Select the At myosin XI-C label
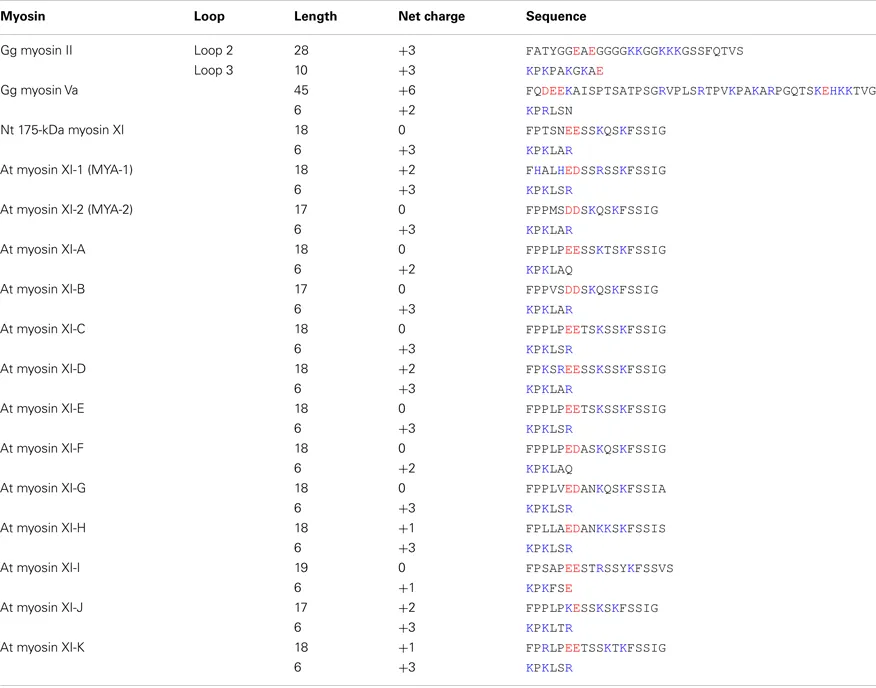 click(x=43, y=329)
